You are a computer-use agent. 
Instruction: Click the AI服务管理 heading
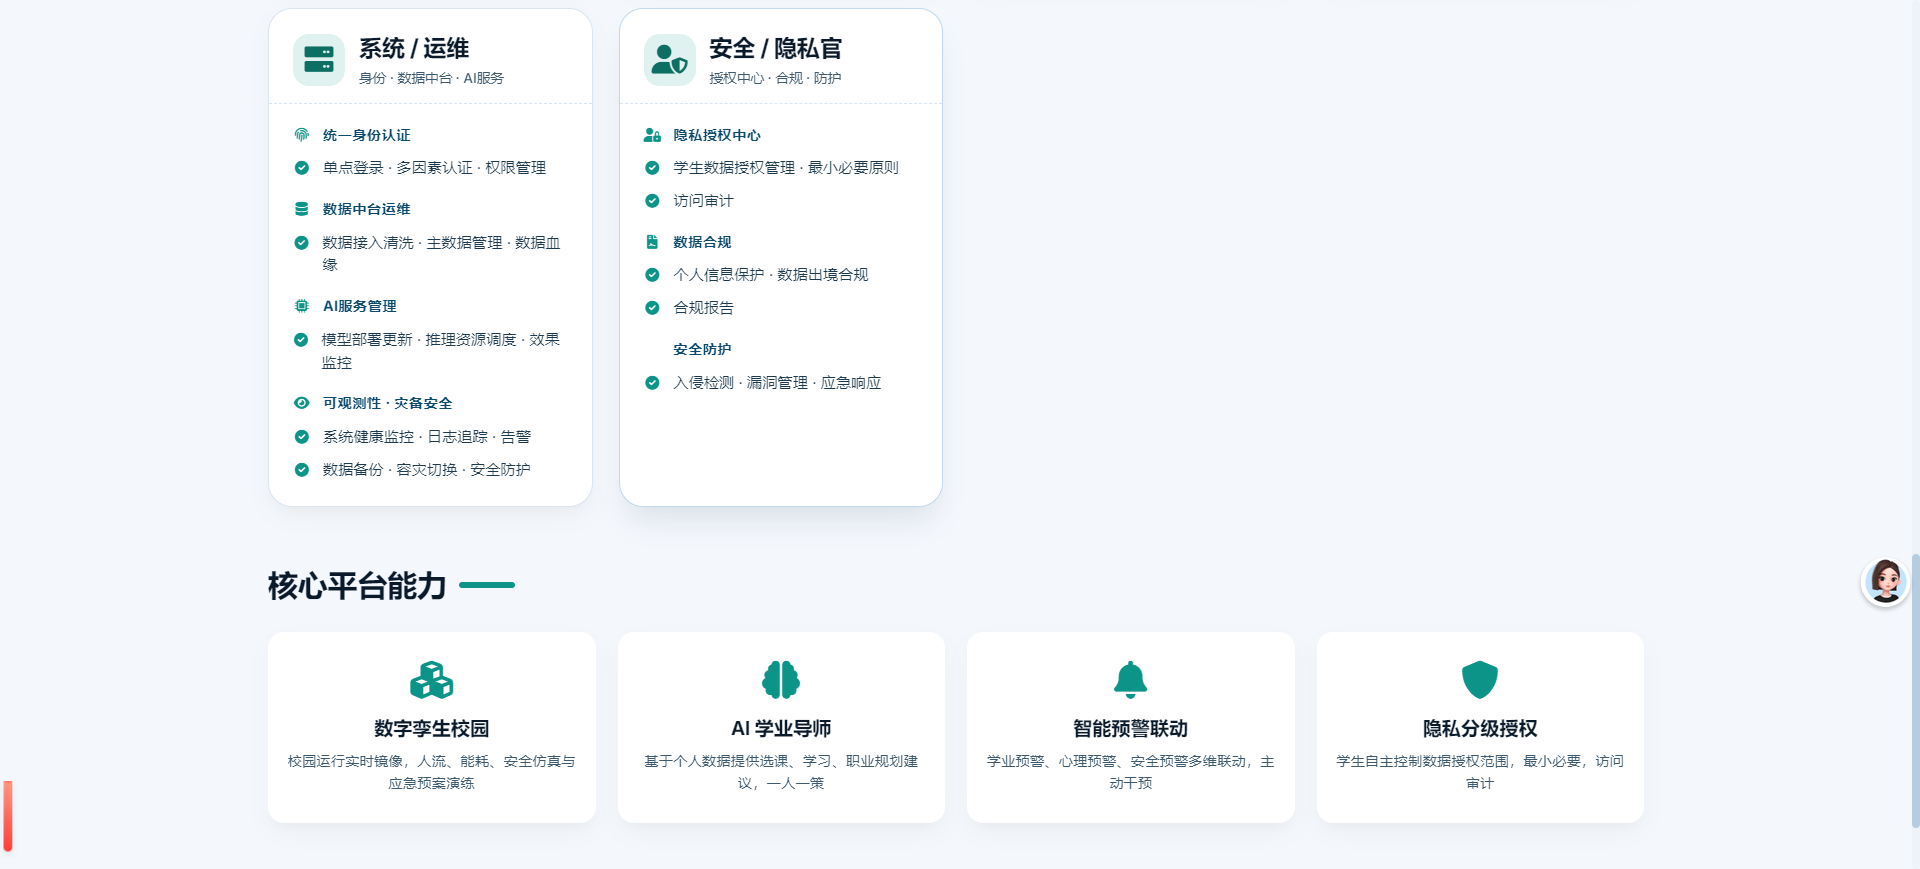click(359, 306)
